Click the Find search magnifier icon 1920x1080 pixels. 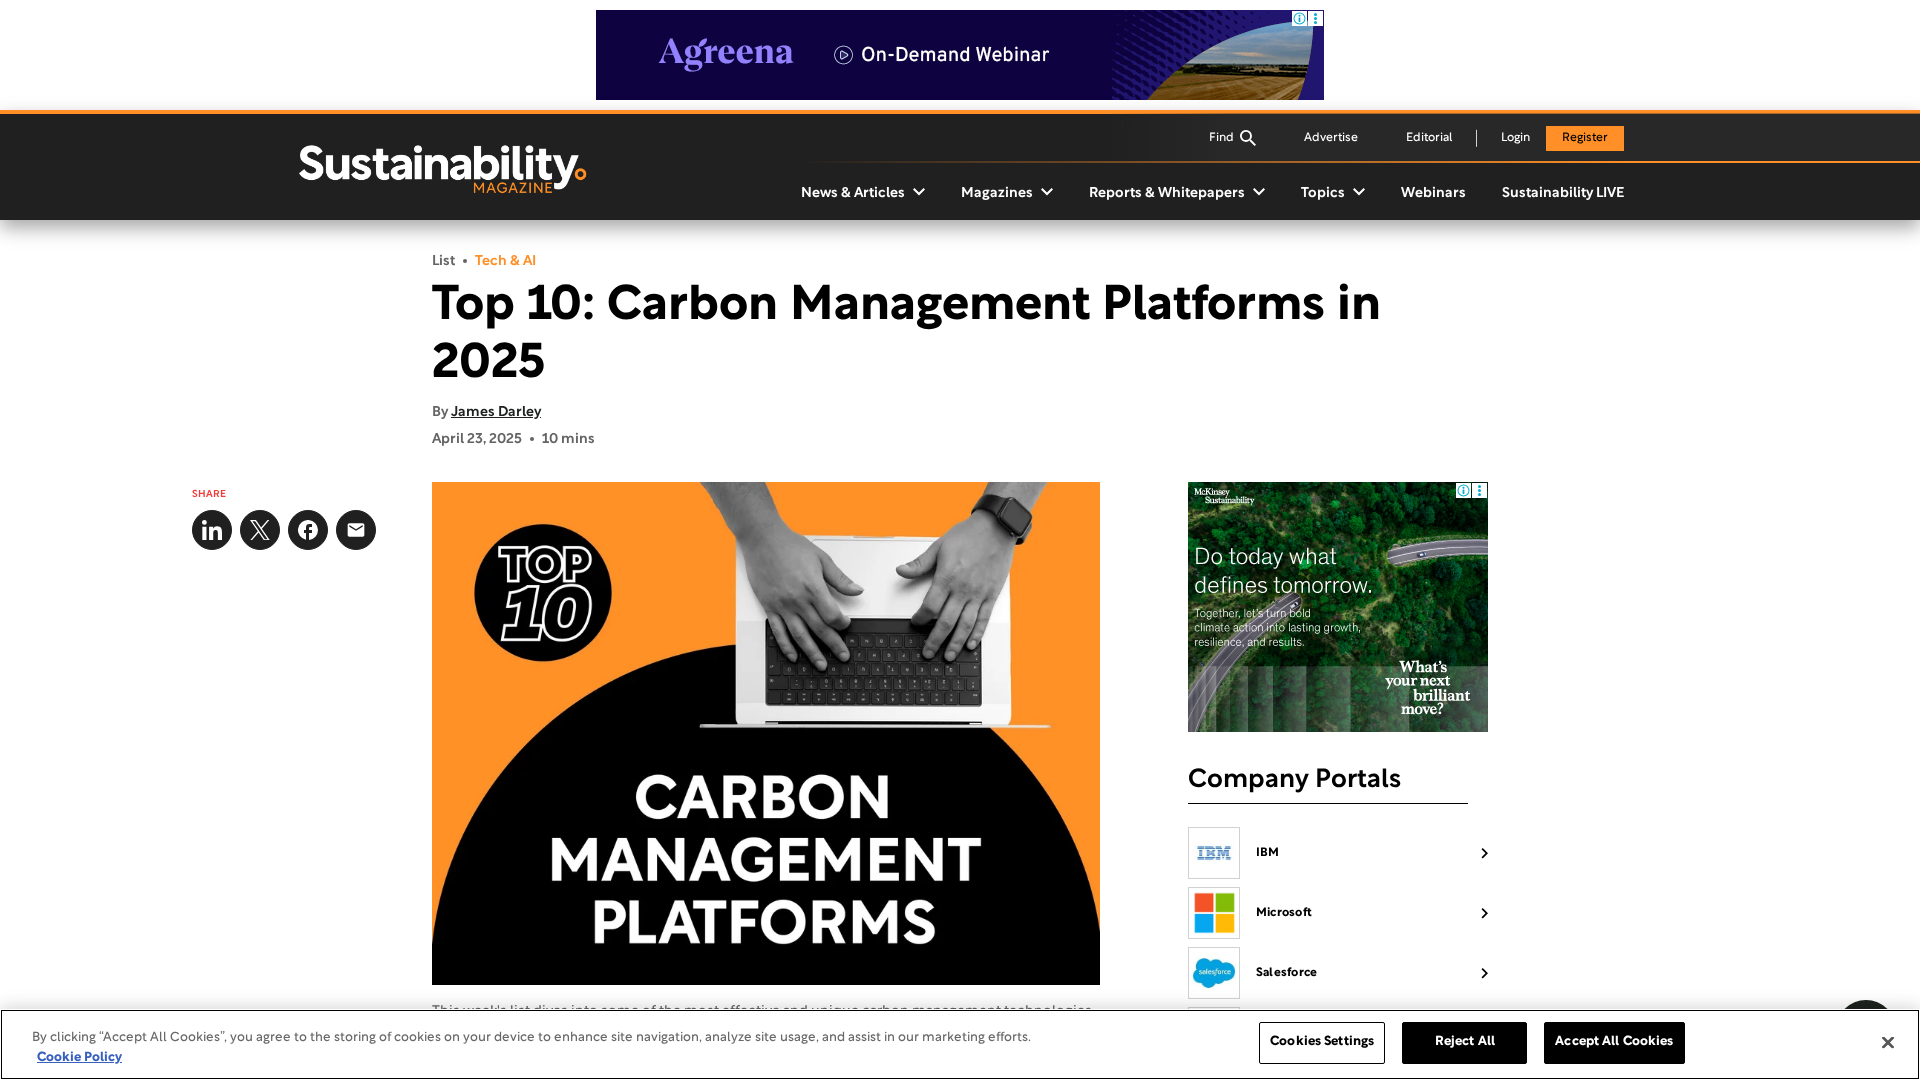point(1247,138)
